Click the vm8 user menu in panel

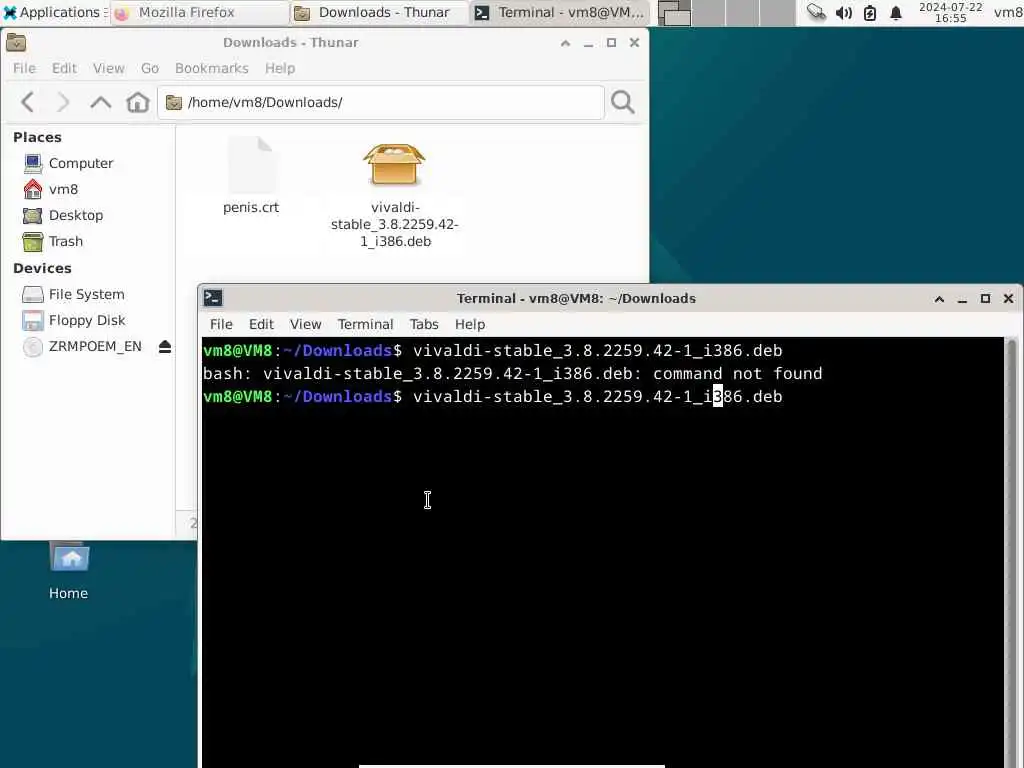click(1008, 12)
